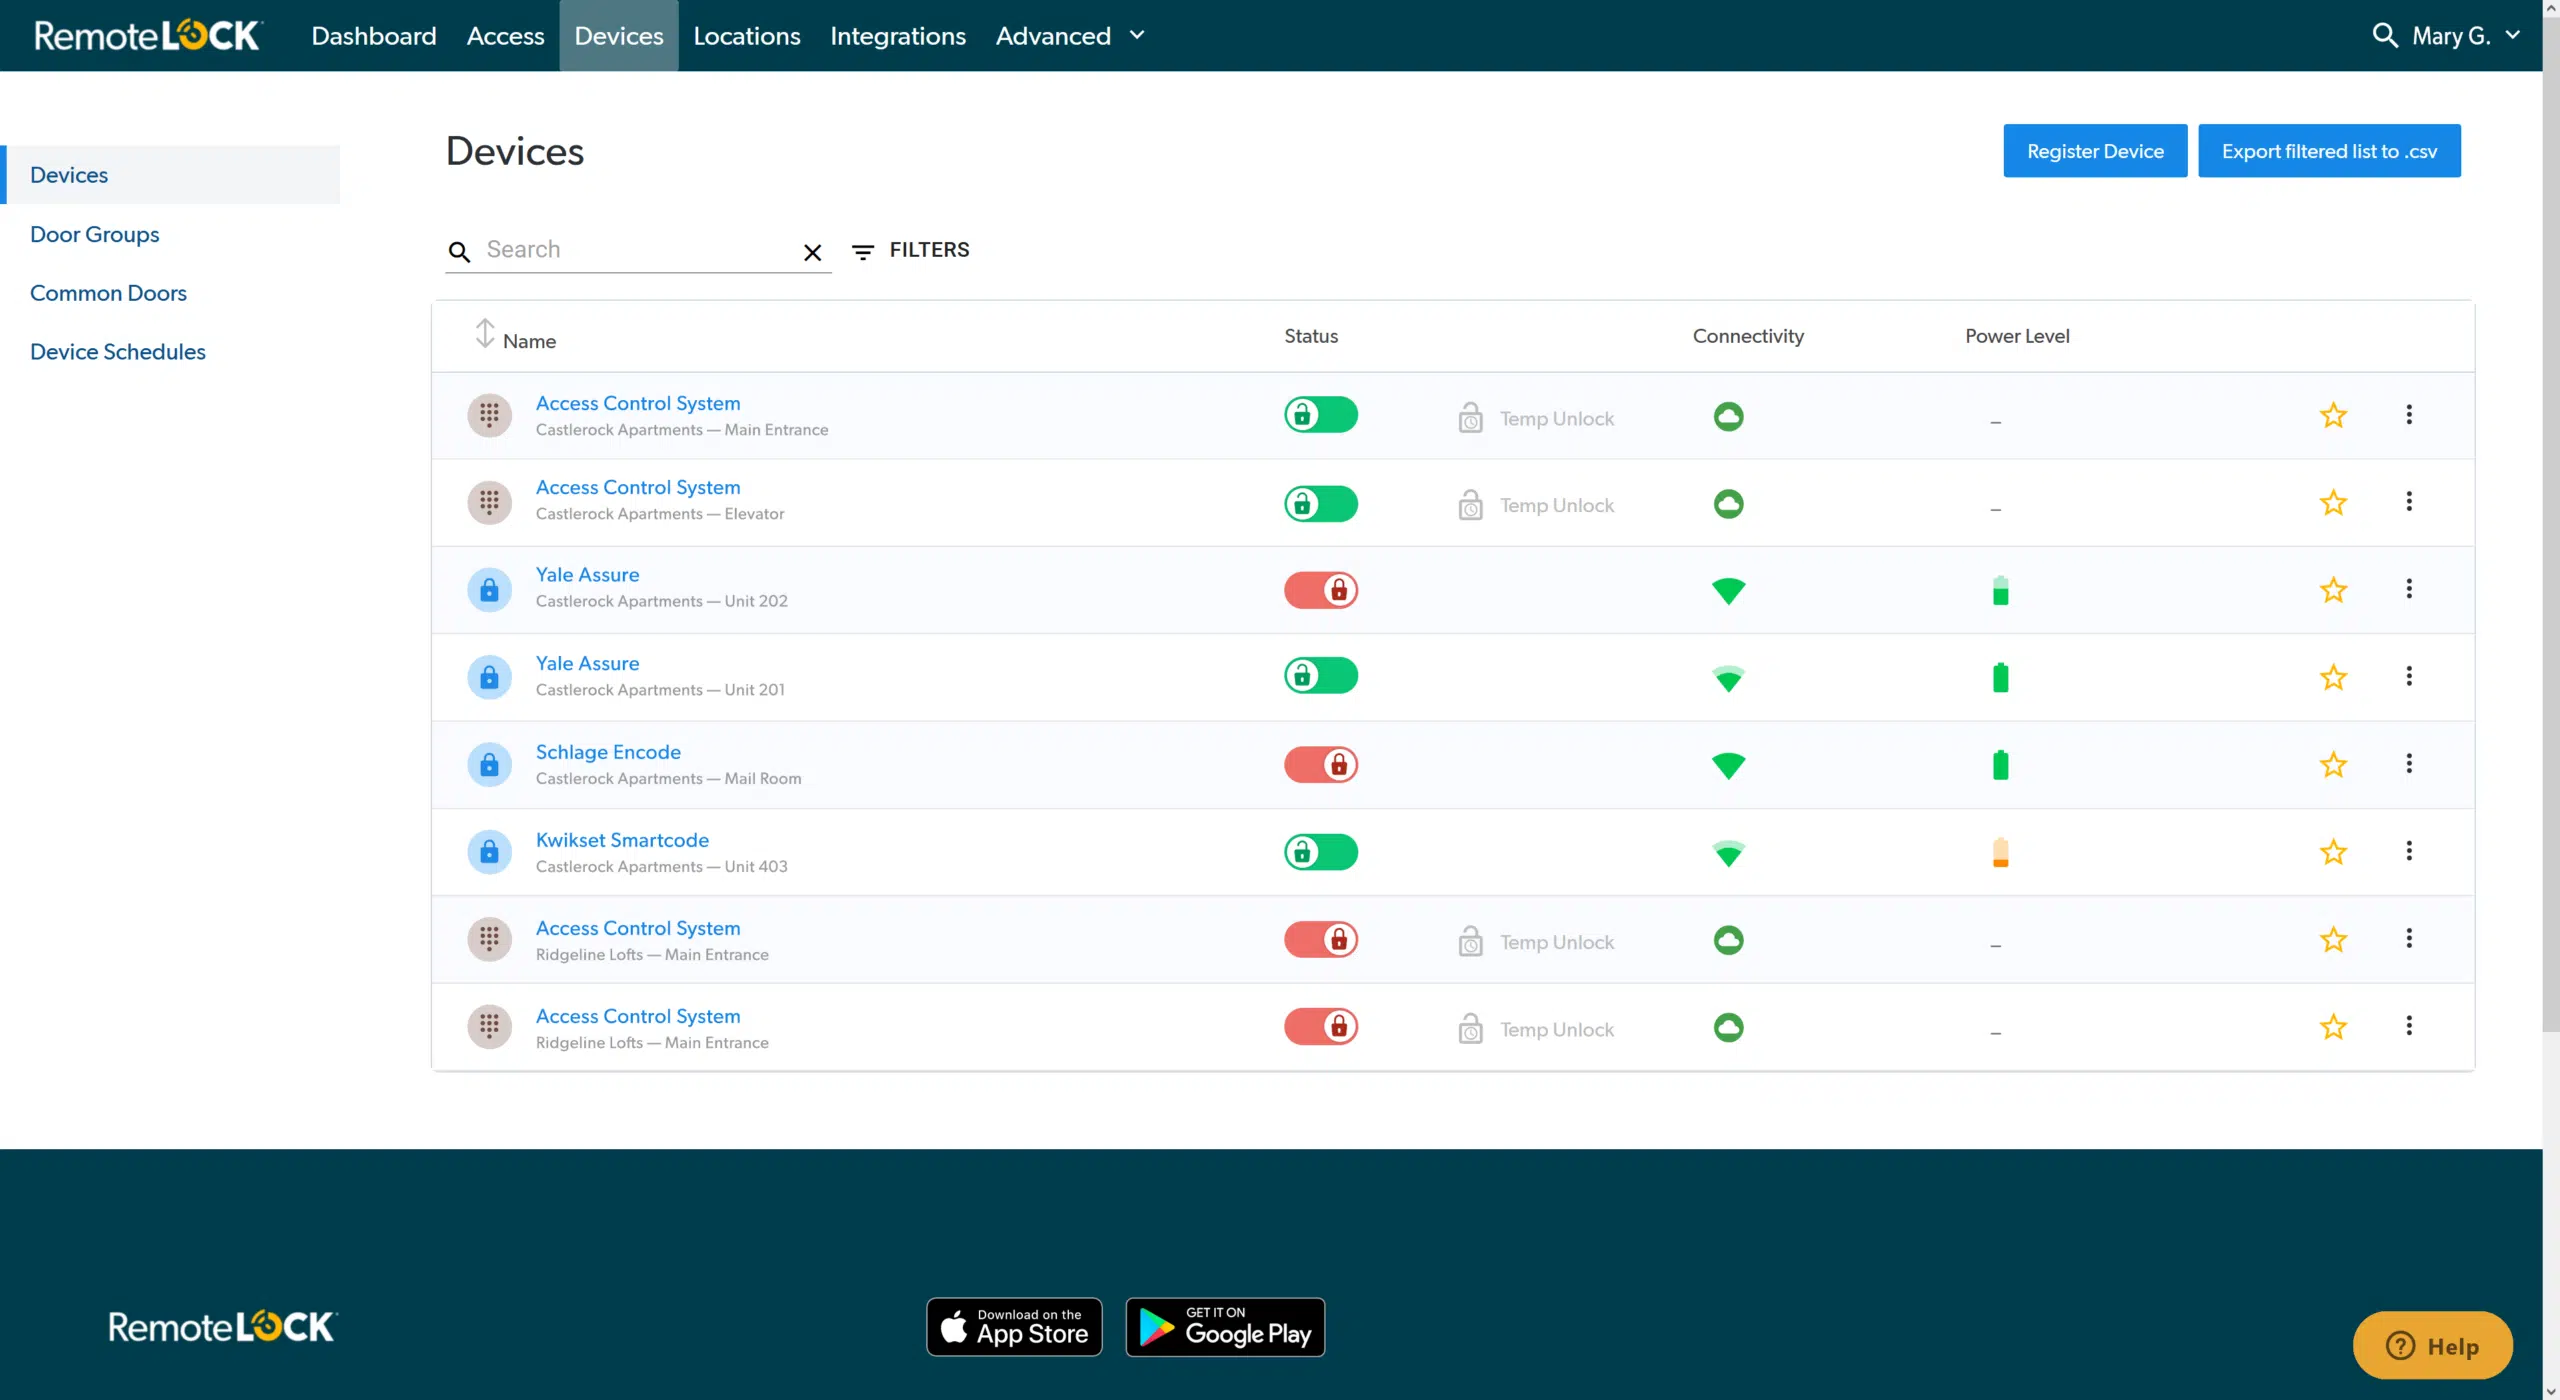Click the Download on the App Store badge
Image resolution: width=2560 pixels, height=1400 pixels.
click(1014, 1327)
